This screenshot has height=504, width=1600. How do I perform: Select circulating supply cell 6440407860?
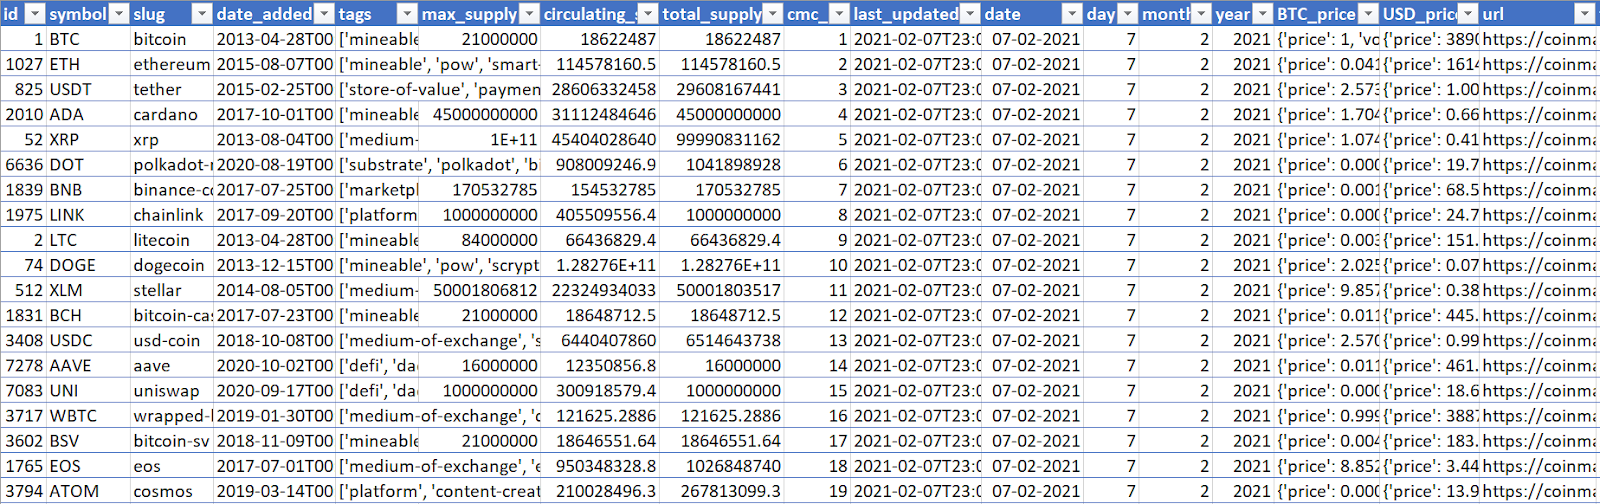600,340
